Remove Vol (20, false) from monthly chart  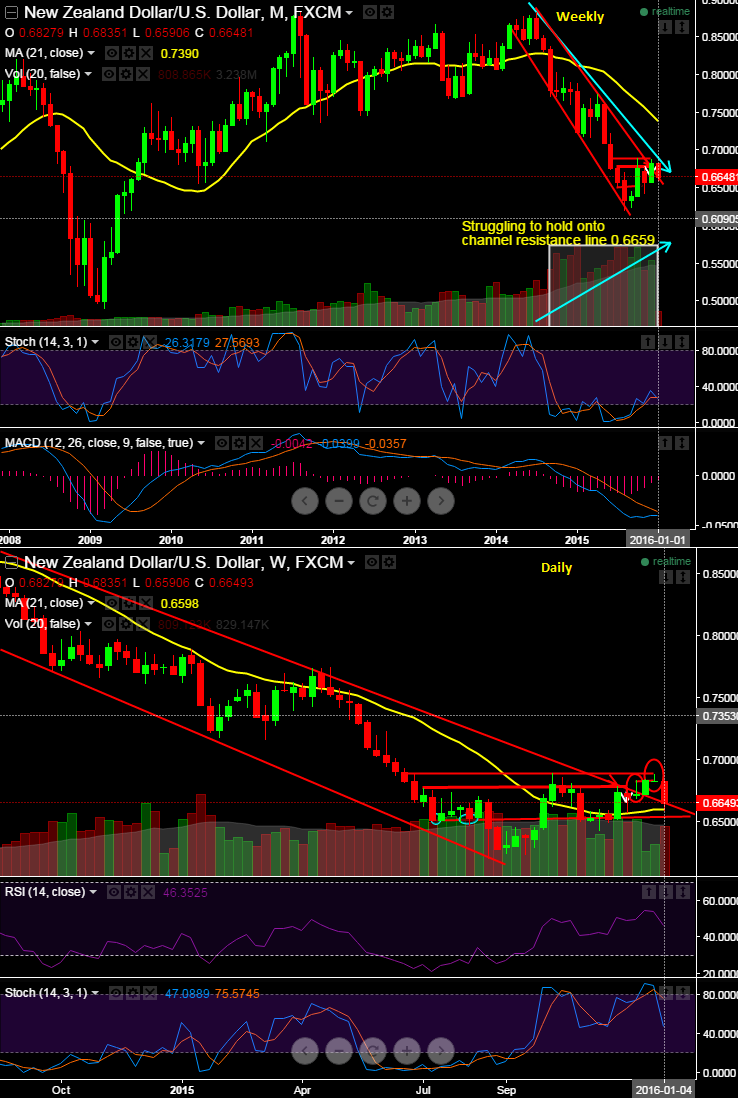coord(142,74)
